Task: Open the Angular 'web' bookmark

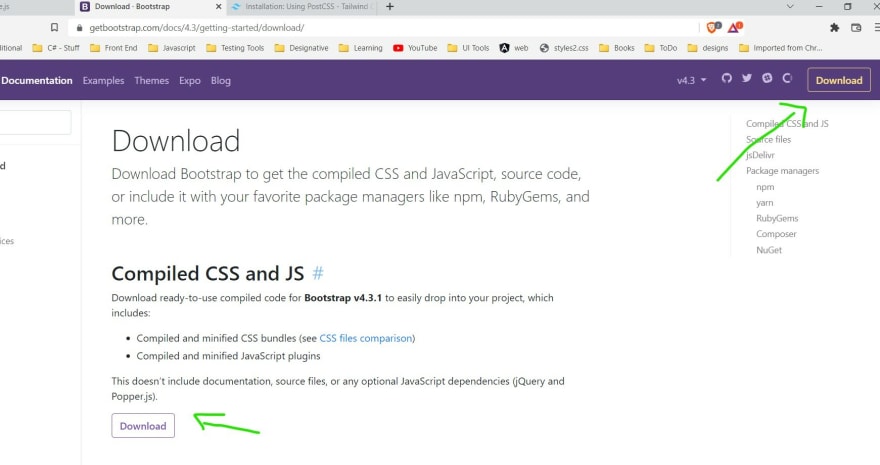Action: (514, 48)
